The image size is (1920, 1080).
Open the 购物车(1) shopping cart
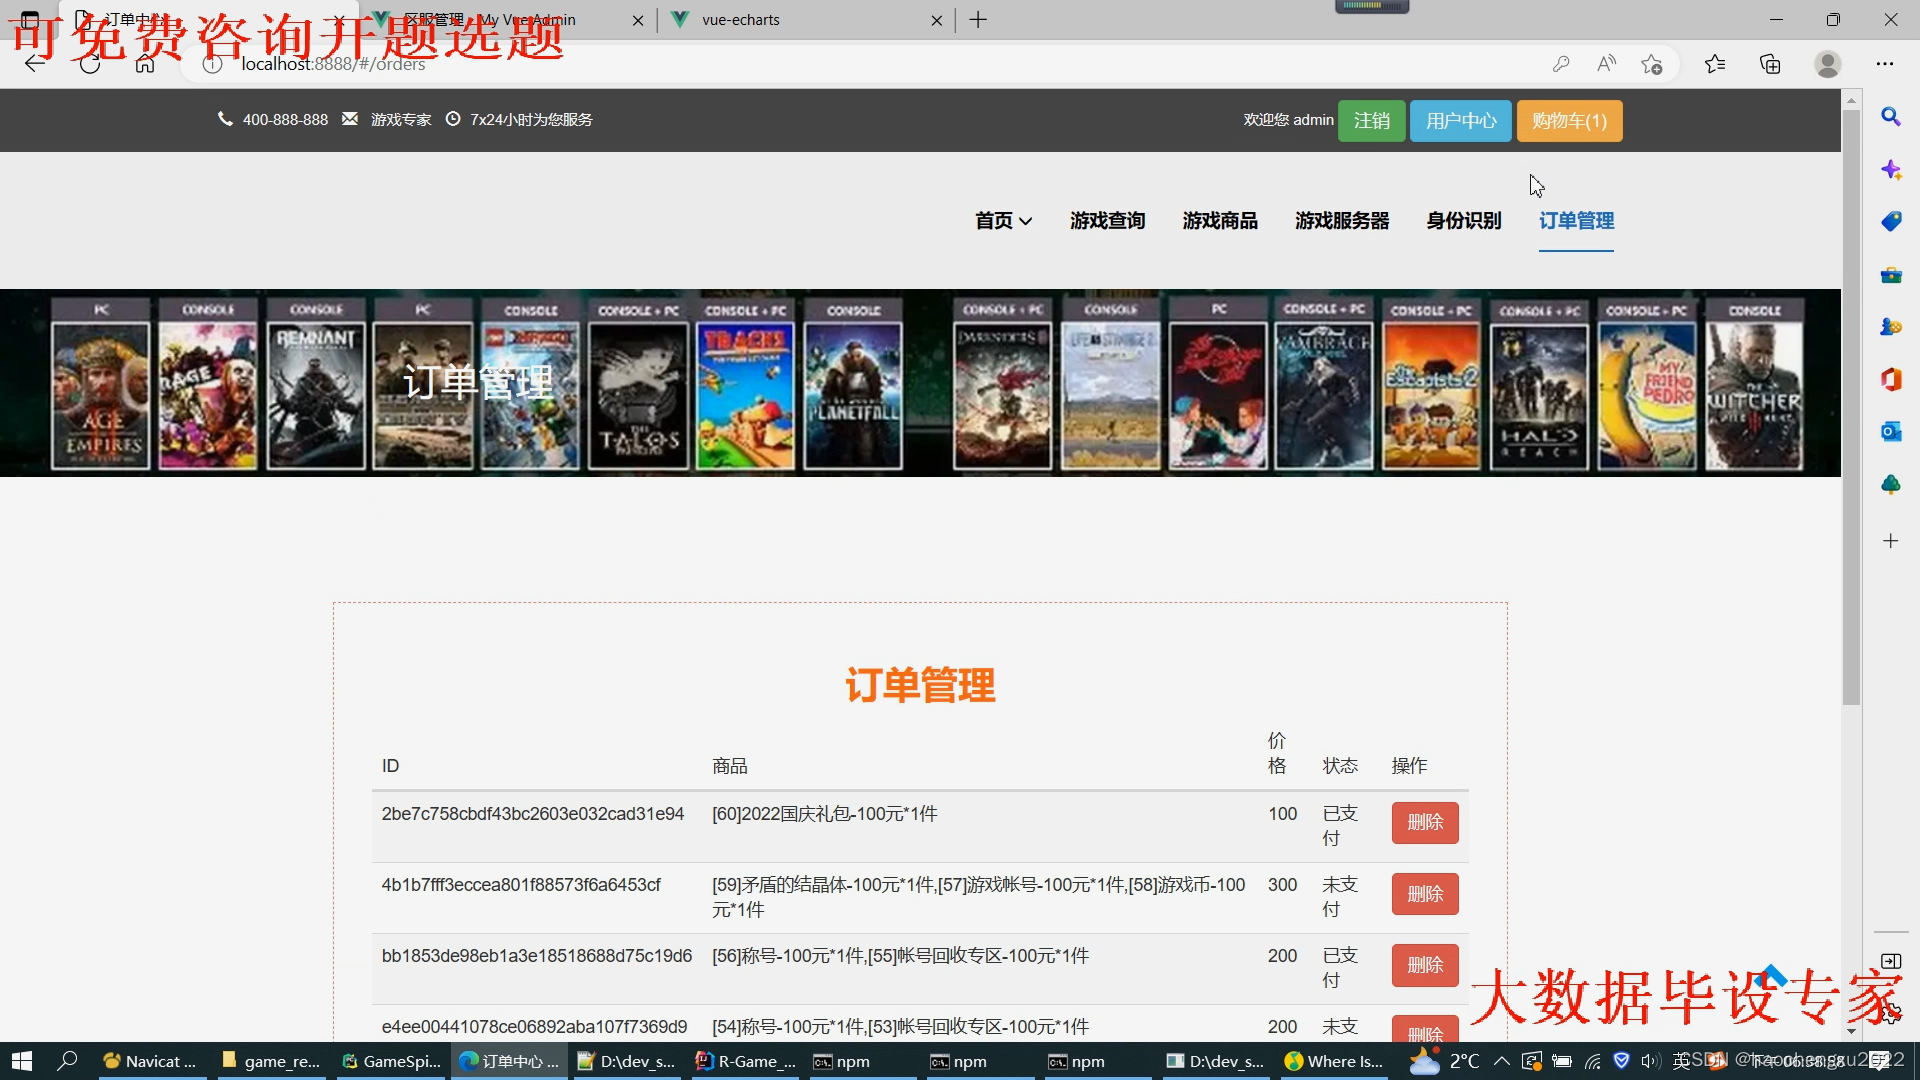pyautogui.click(x=1569, y=121)
